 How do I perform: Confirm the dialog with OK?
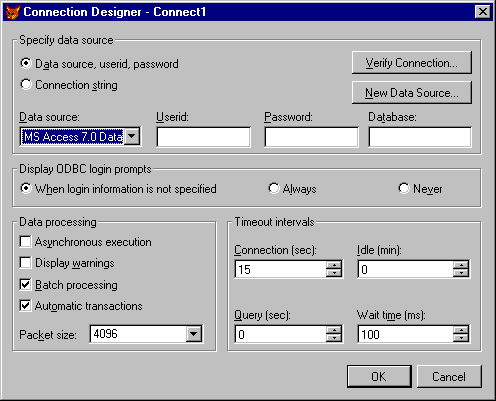(379, 376)
